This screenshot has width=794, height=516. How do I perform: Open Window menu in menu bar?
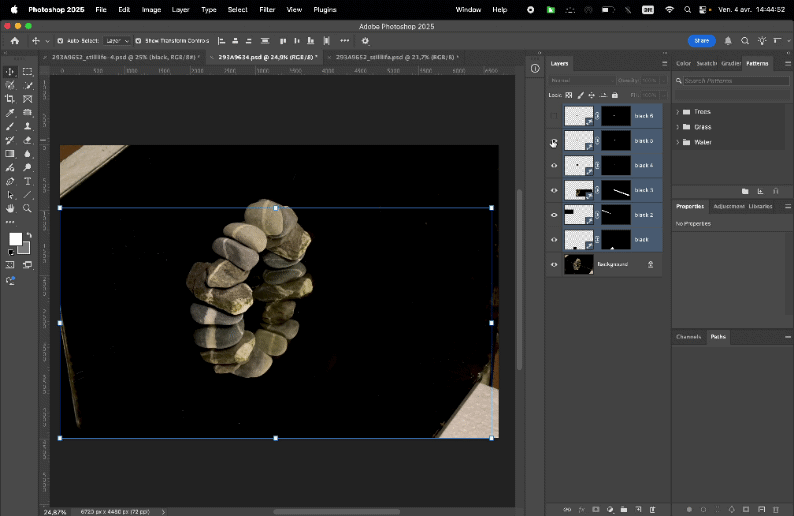tap(468, 10)
